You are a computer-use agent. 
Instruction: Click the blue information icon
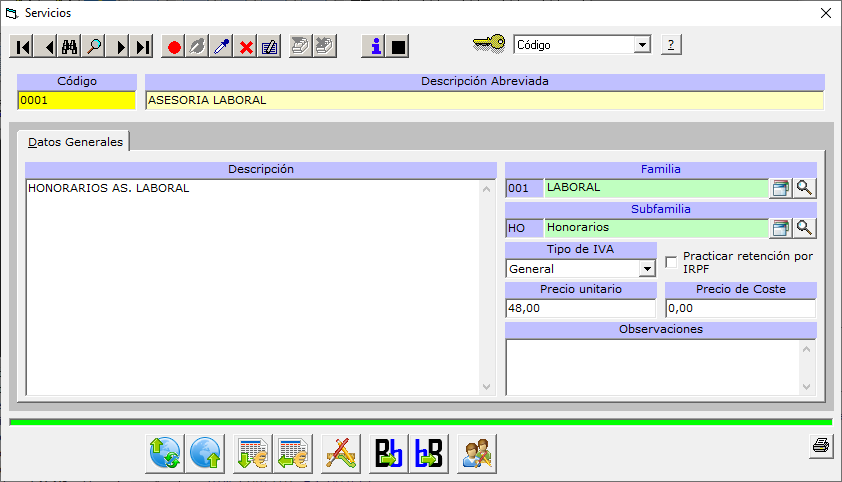[x=375, y=47]
